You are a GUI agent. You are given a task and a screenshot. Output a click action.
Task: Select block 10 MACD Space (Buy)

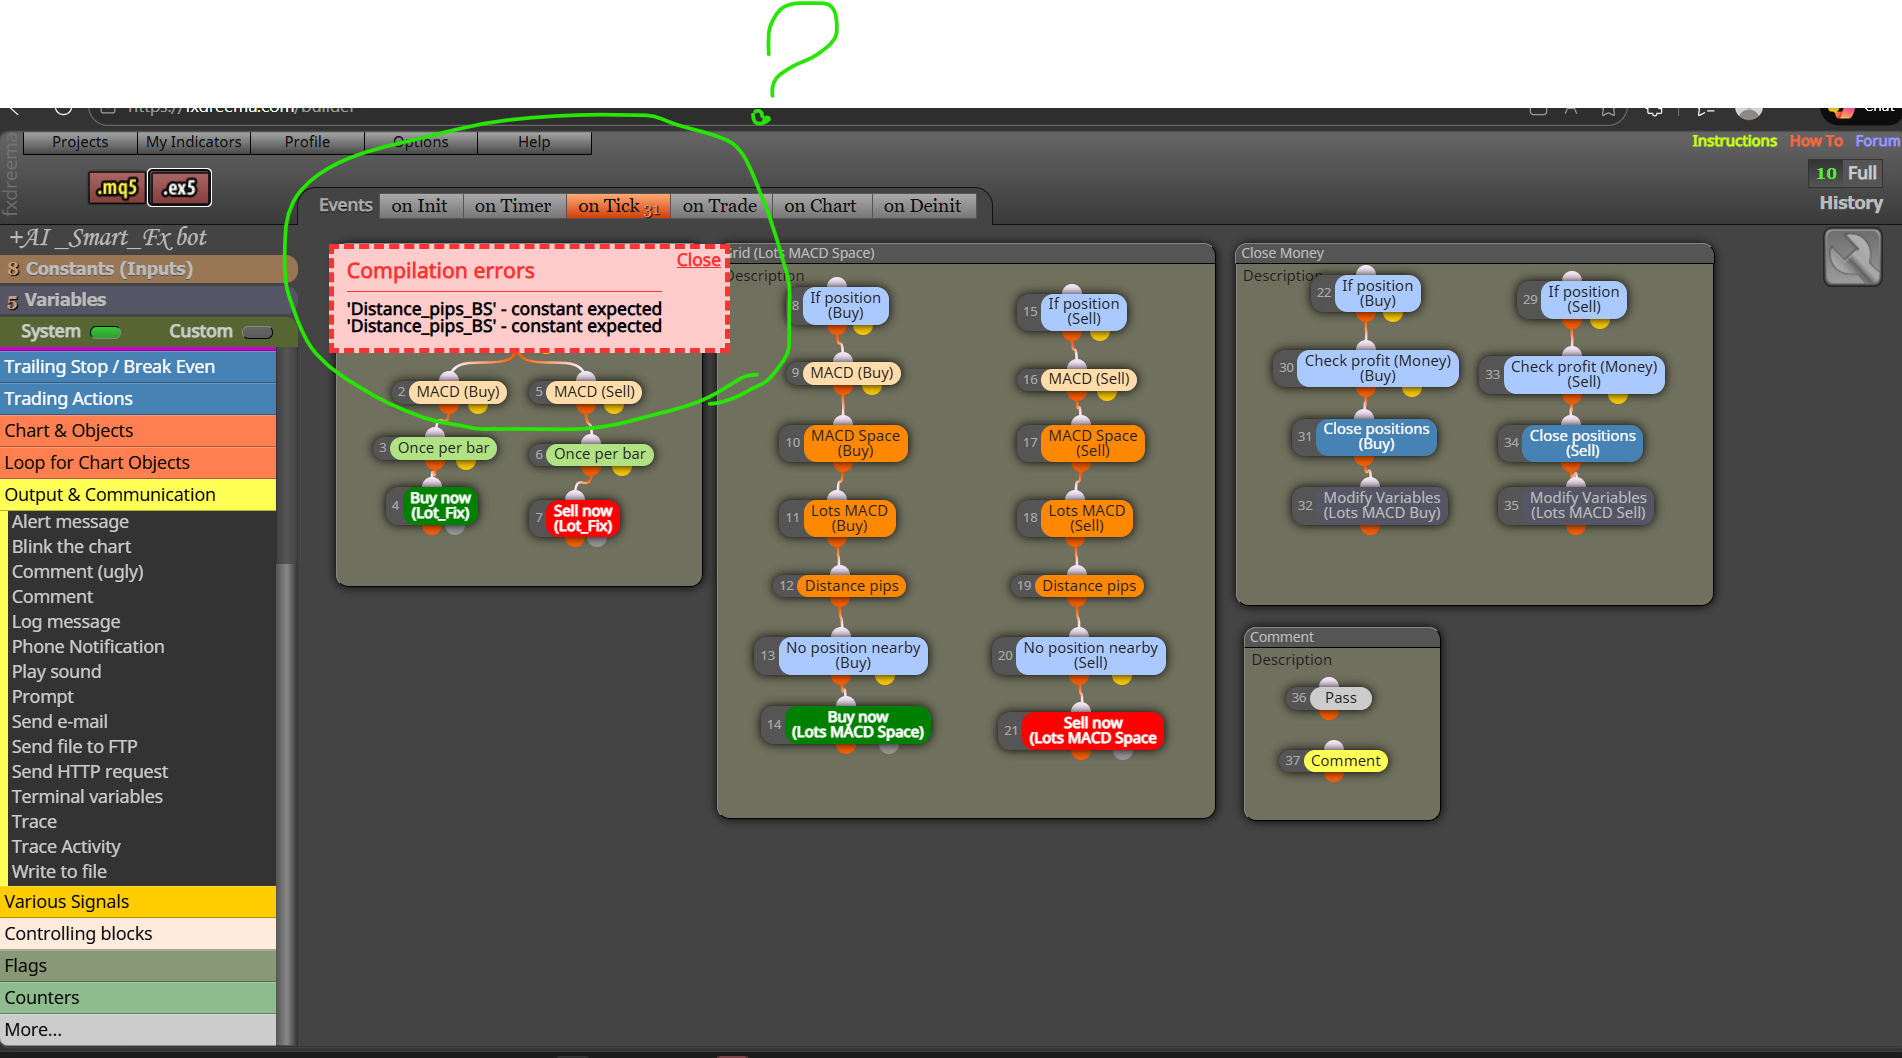click(855, 443)
